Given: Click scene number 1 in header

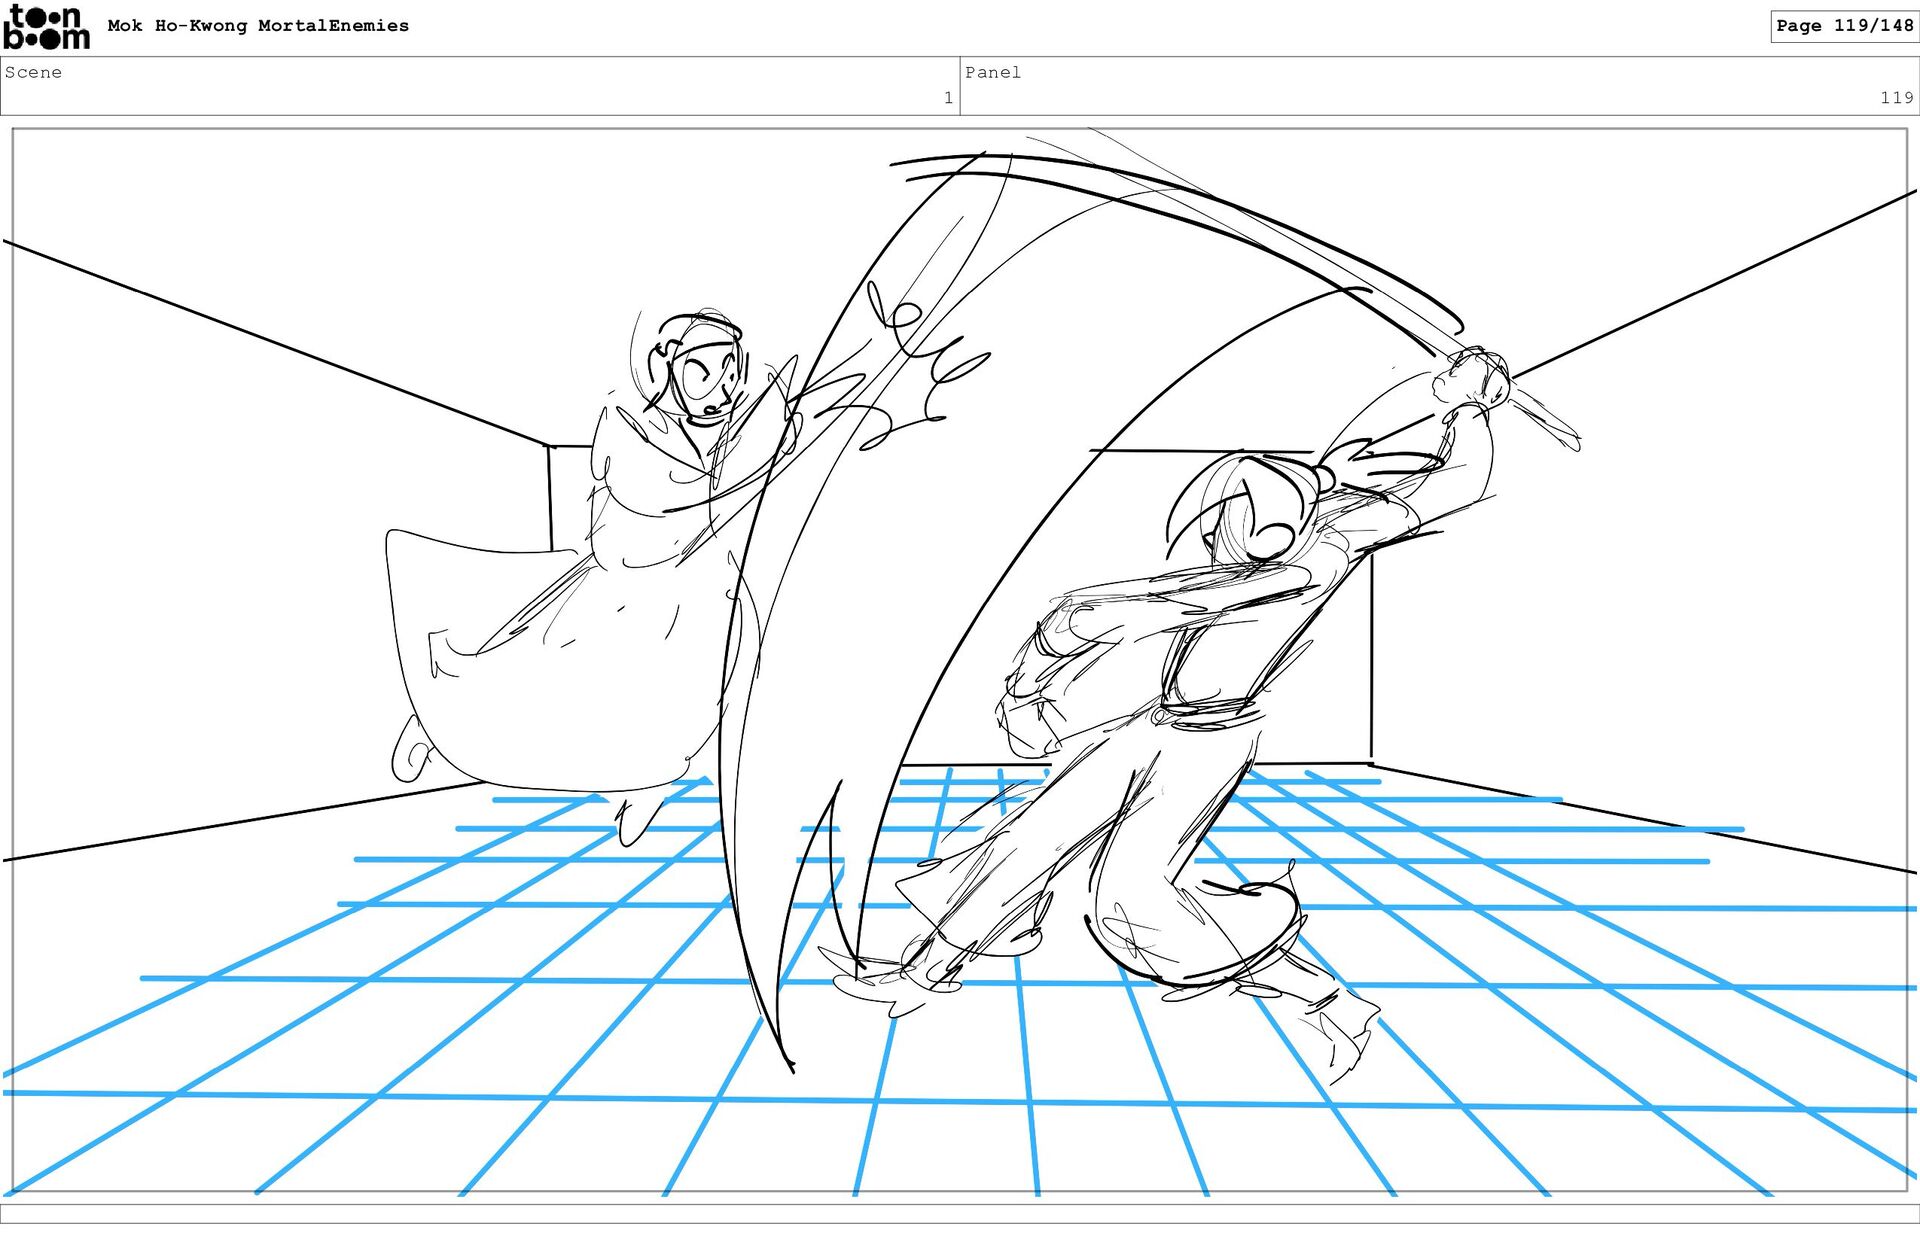Looking at the screenshot, I should (x=947, y=98).
